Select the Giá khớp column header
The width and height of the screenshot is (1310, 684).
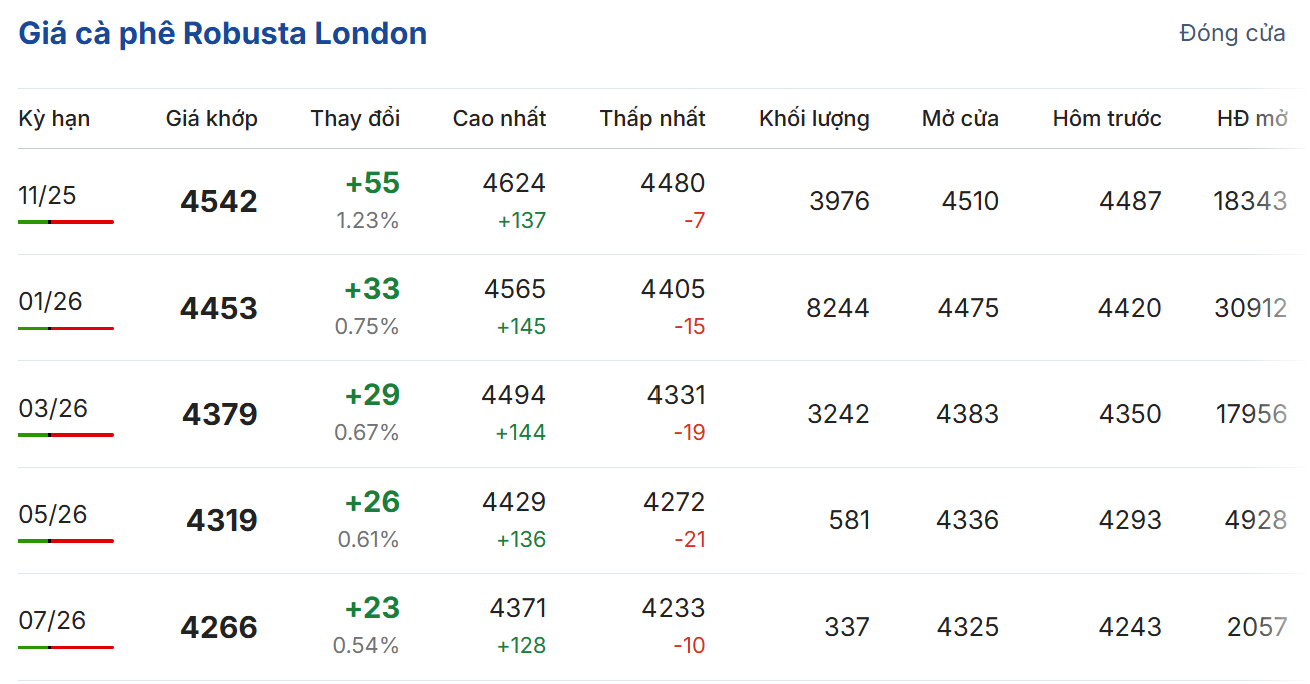point(211,119)
